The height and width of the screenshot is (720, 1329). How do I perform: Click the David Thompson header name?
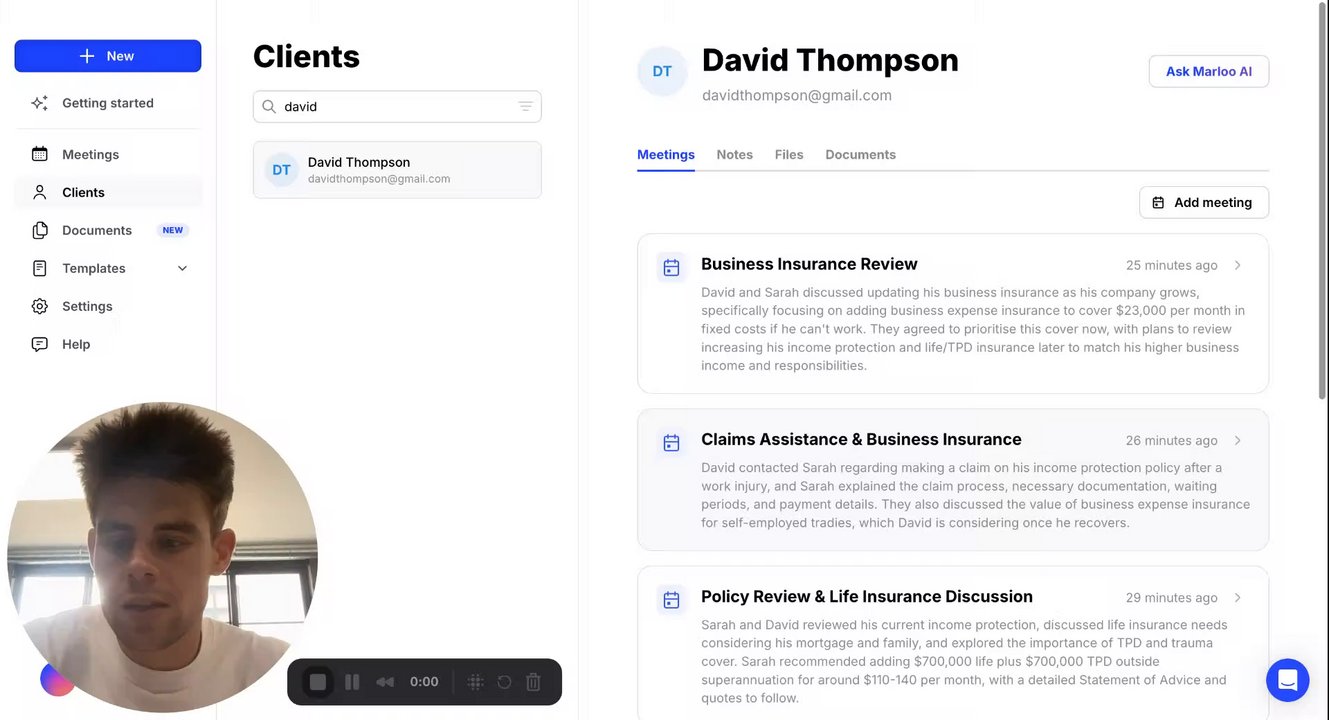(x=830, y=60)
